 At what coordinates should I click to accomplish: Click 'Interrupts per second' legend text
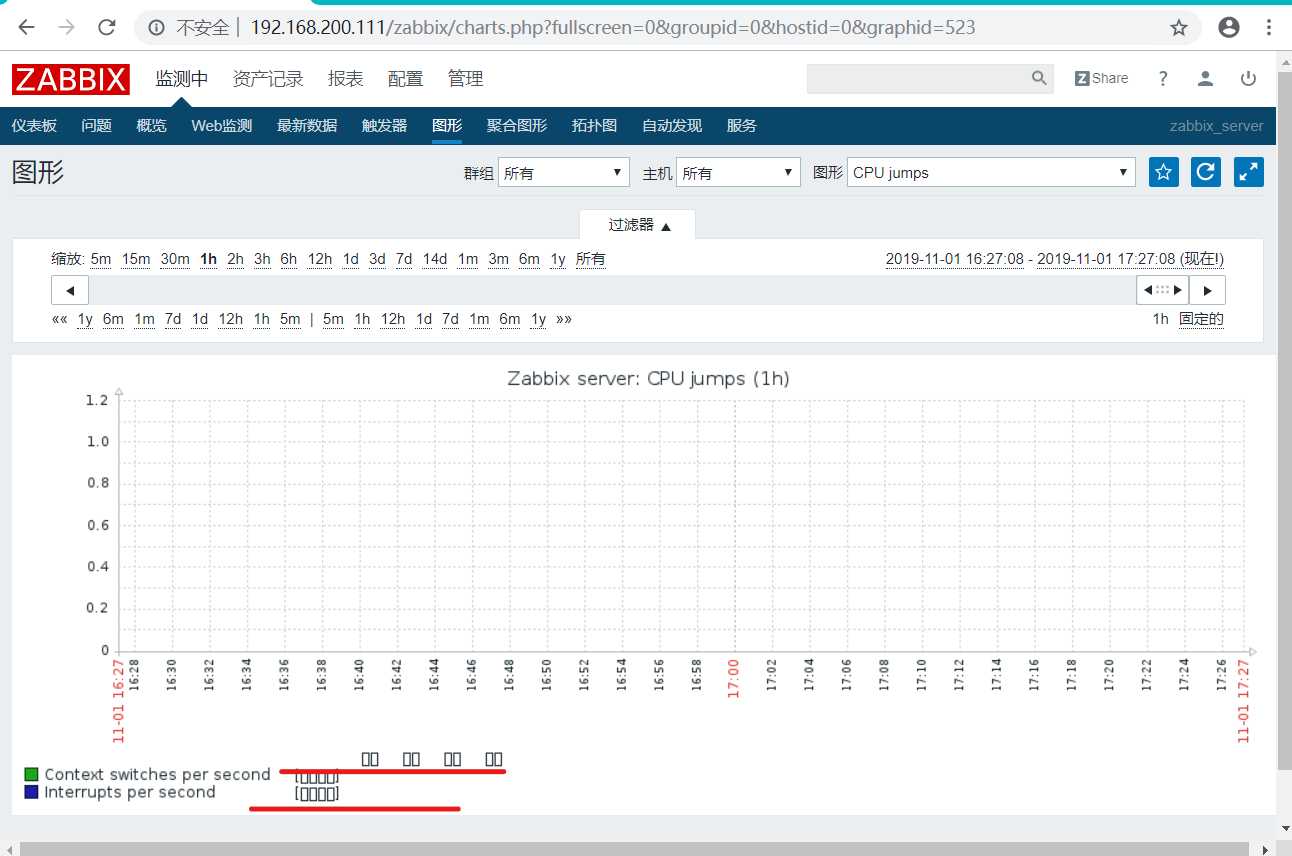tap(130, 792)
